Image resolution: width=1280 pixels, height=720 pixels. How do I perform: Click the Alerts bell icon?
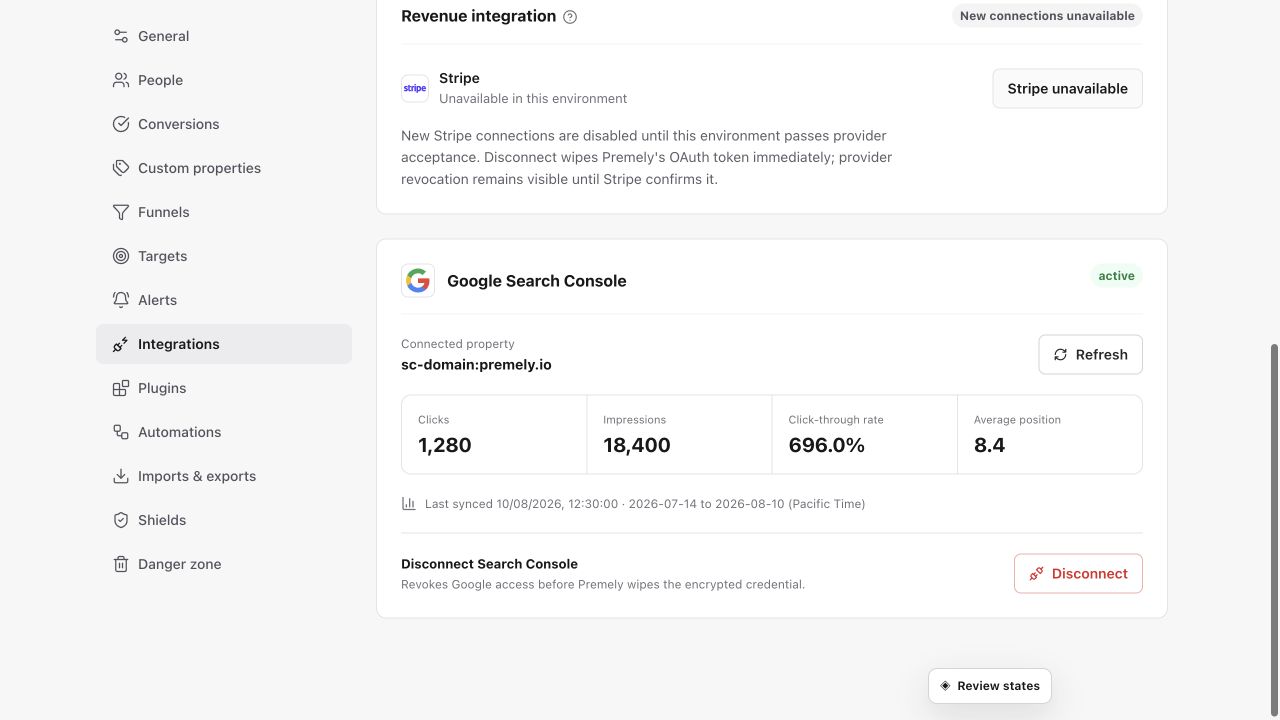point(121,300)
